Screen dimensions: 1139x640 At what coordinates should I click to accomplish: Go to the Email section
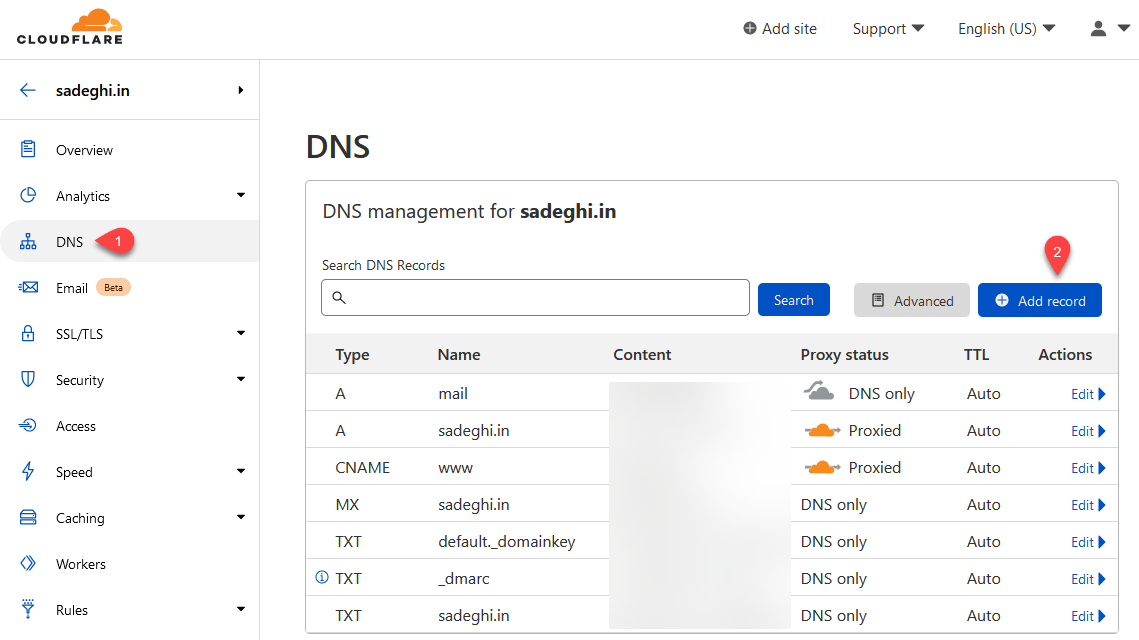point(72,288)
